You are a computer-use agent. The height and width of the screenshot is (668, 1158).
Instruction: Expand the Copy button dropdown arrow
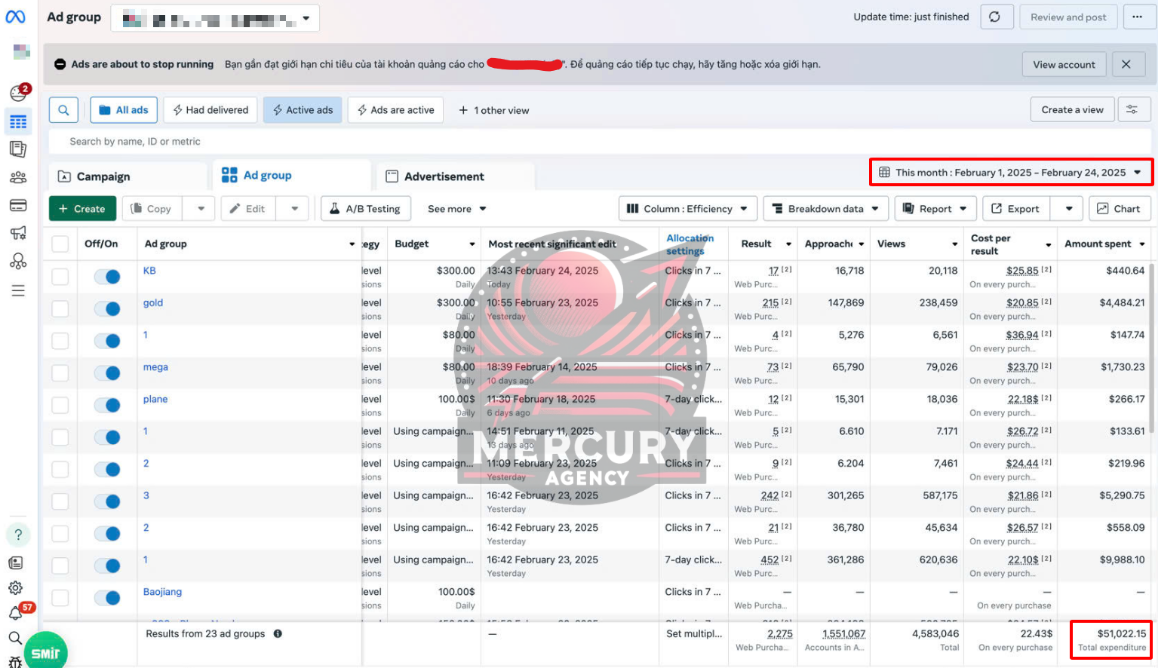click(x=201, y=209)
